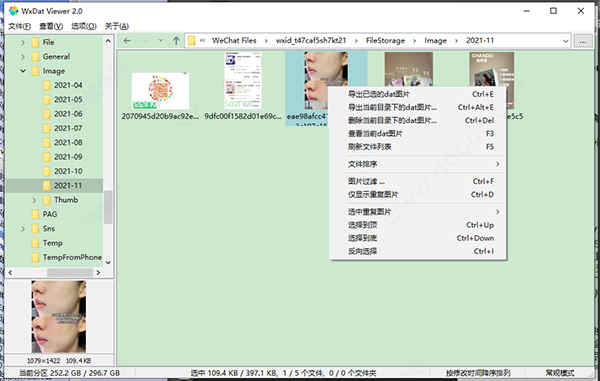Screen dimensions: 600x381
Task: Open the 文件 menu
Action: coord(20,26)
